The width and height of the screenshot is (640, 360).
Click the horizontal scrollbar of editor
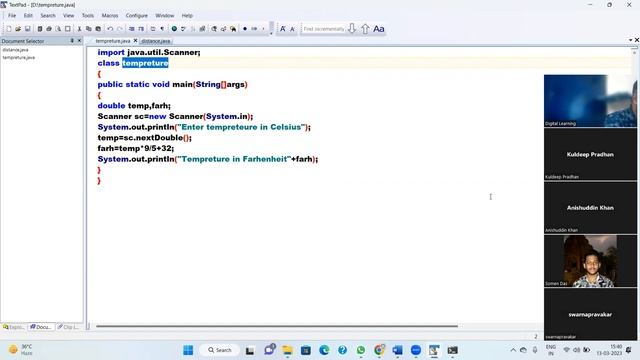(277, 326)
